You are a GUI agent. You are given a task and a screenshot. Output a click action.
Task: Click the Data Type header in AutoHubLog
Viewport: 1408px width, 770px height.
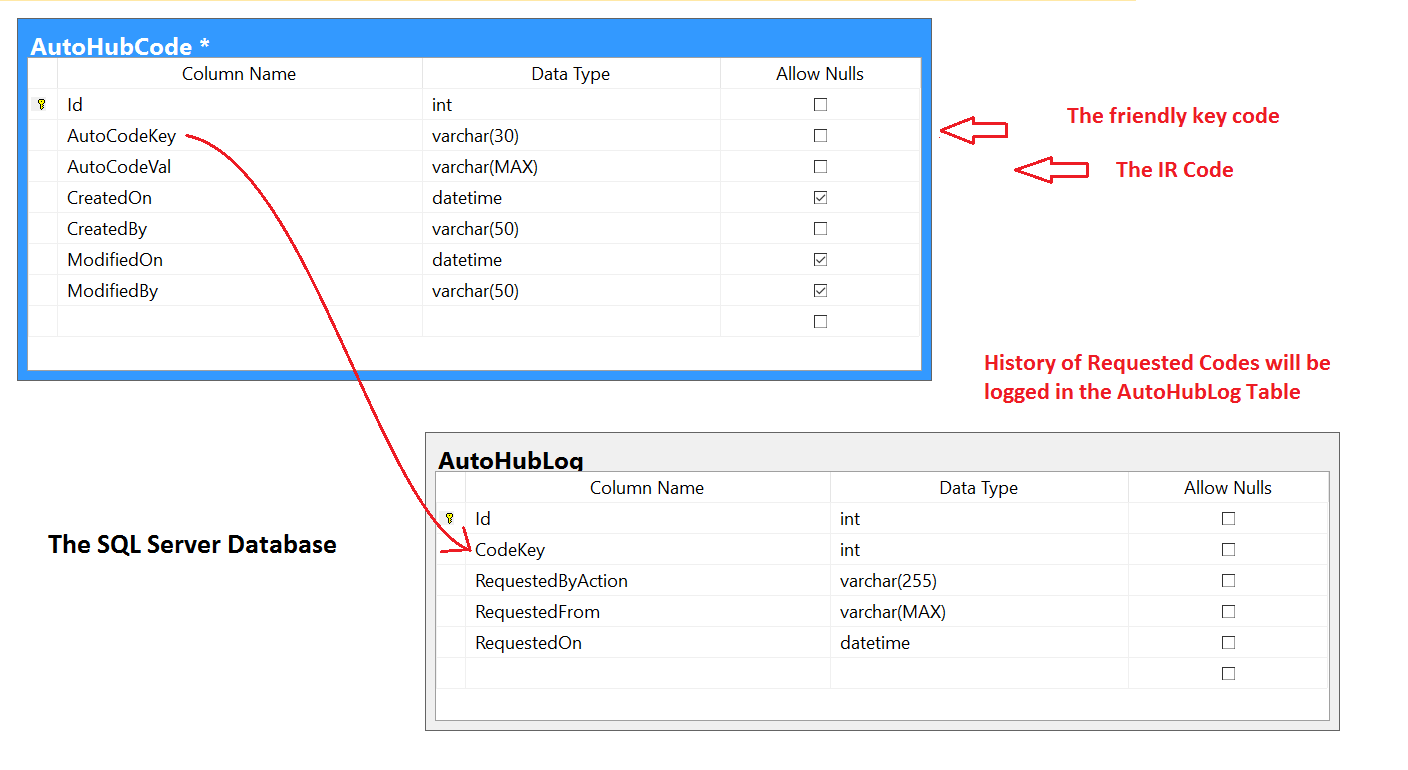click(978, 488)
